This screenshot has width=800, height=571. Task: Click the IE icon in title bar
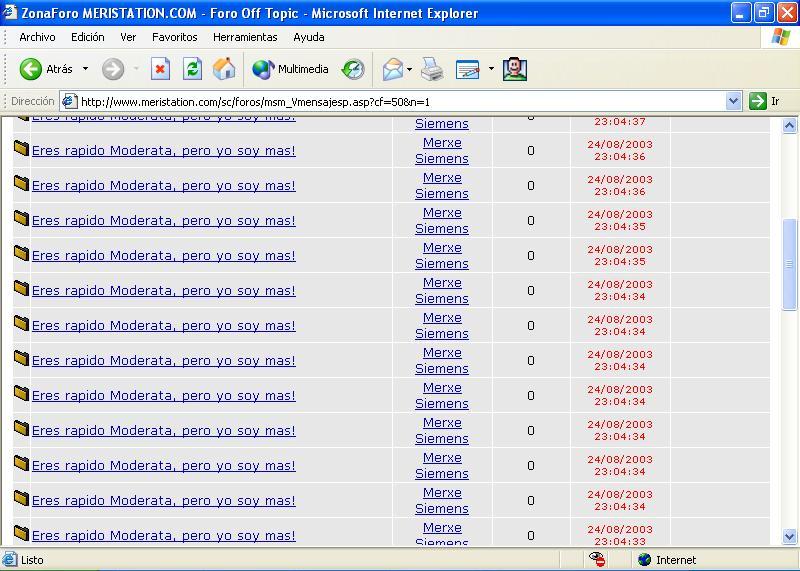[10, 11]
